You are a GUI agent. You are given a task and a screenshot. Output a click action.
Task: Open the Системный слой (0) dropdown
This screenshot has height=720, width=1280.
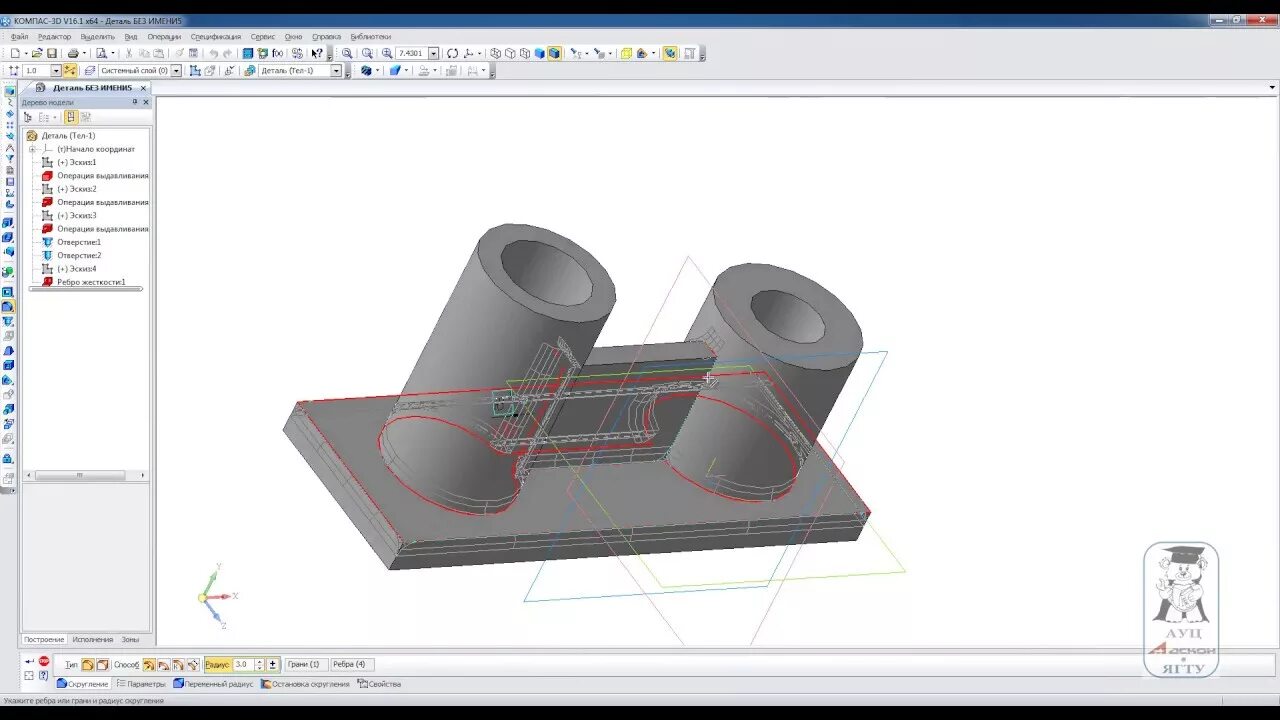(176, 71)
